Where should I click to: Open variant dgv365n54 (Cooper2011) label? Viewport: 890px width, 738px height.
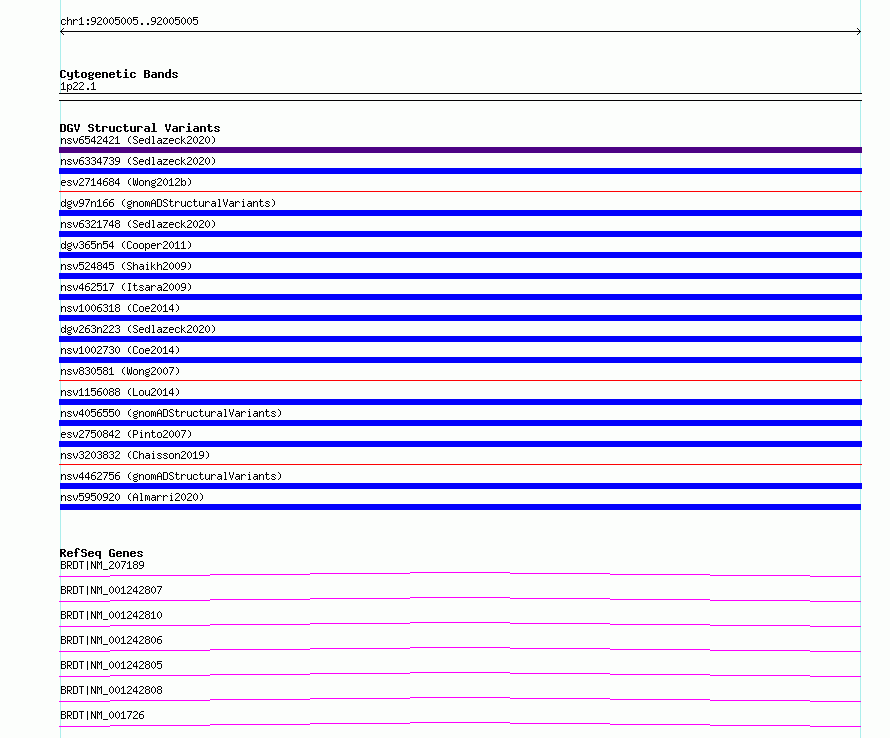[x=126, y=245]
